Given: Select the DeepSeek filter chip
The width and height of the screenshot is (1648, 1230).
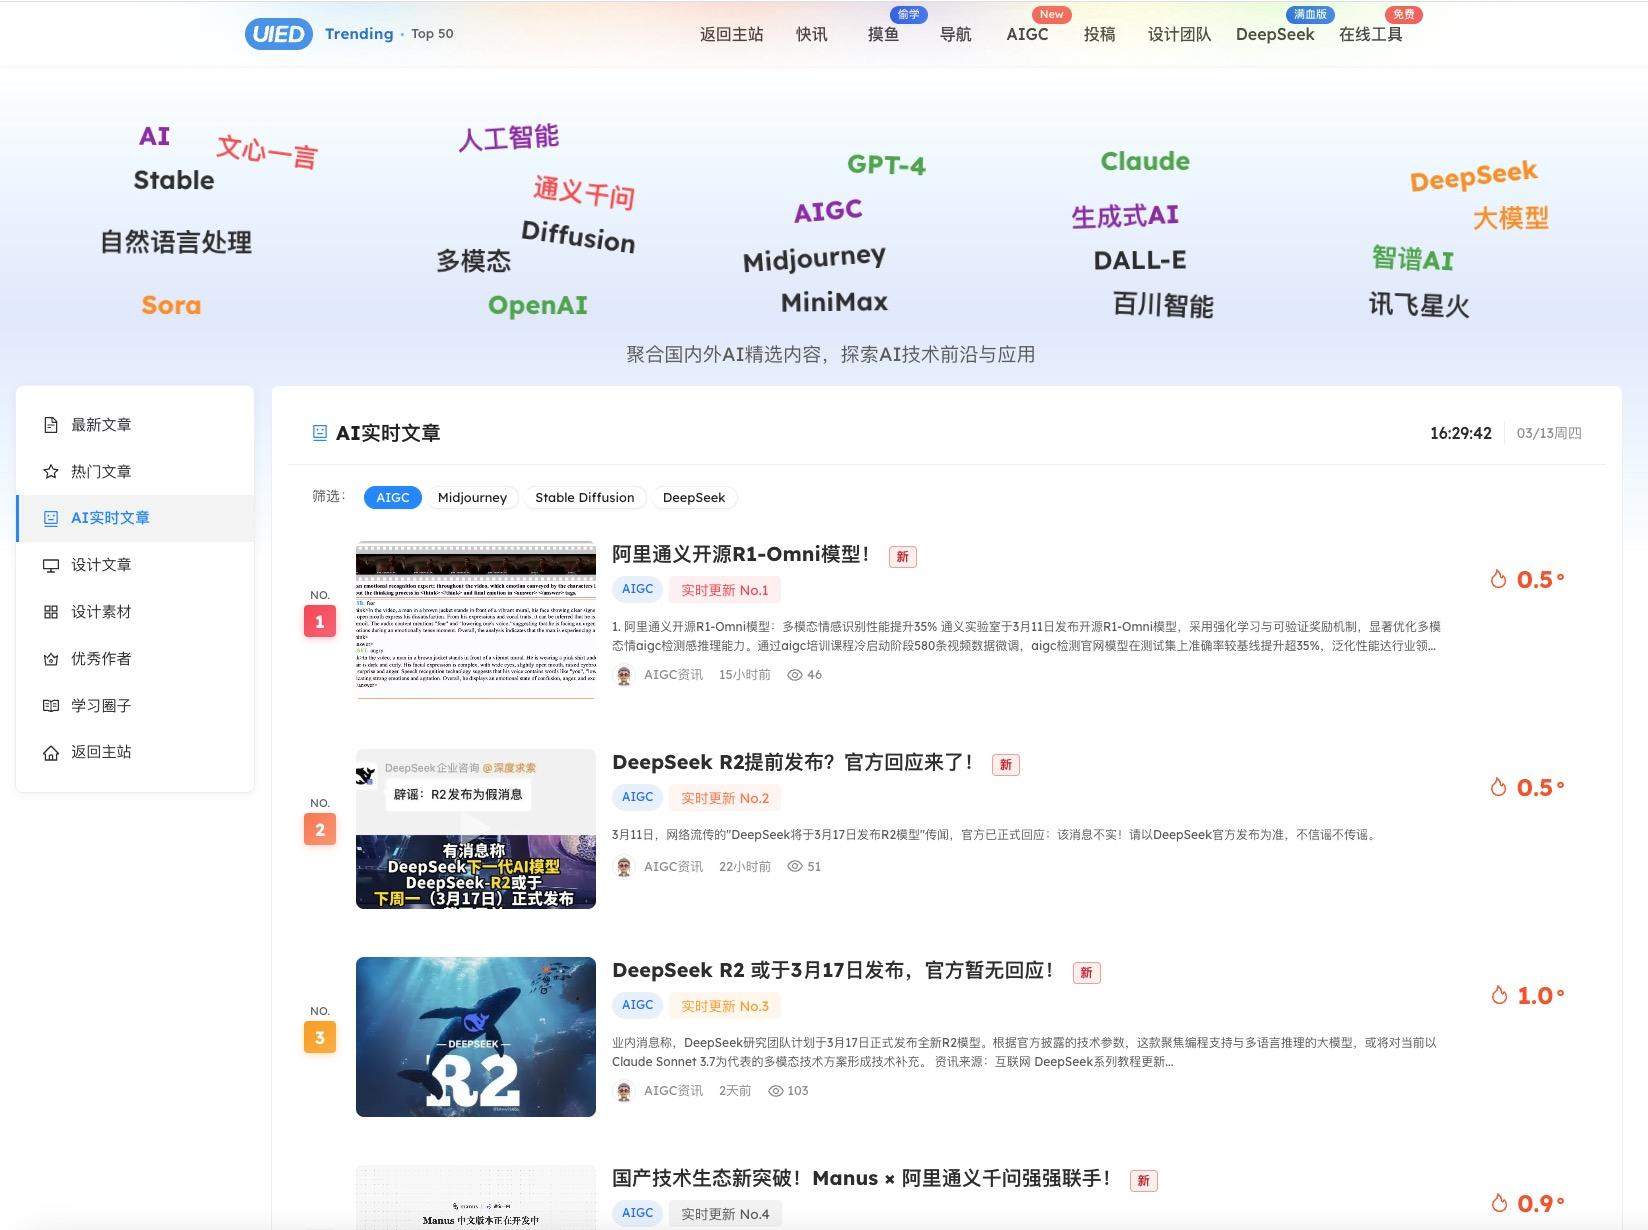Looking at the screenshot, I should click(694, 497).
